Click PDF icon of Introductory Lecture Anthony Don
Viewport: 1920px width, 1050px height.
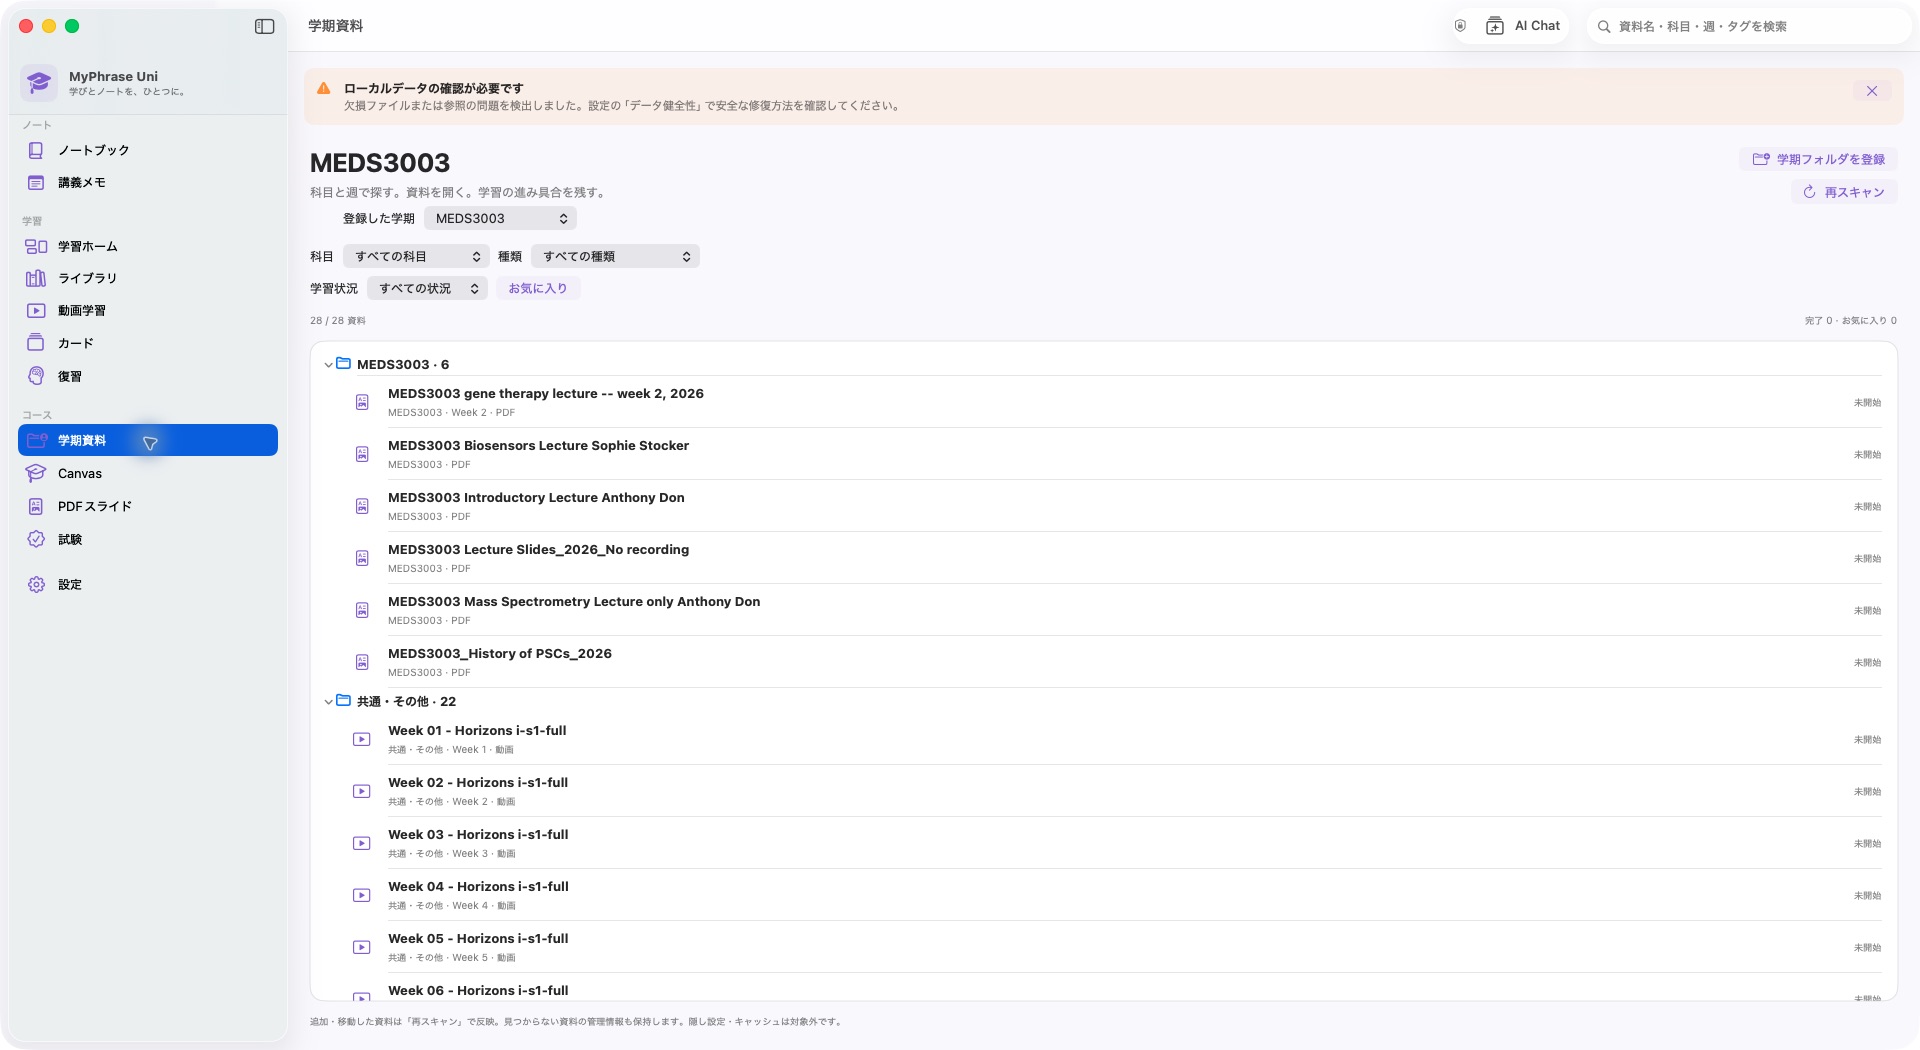tap(362, 506)
